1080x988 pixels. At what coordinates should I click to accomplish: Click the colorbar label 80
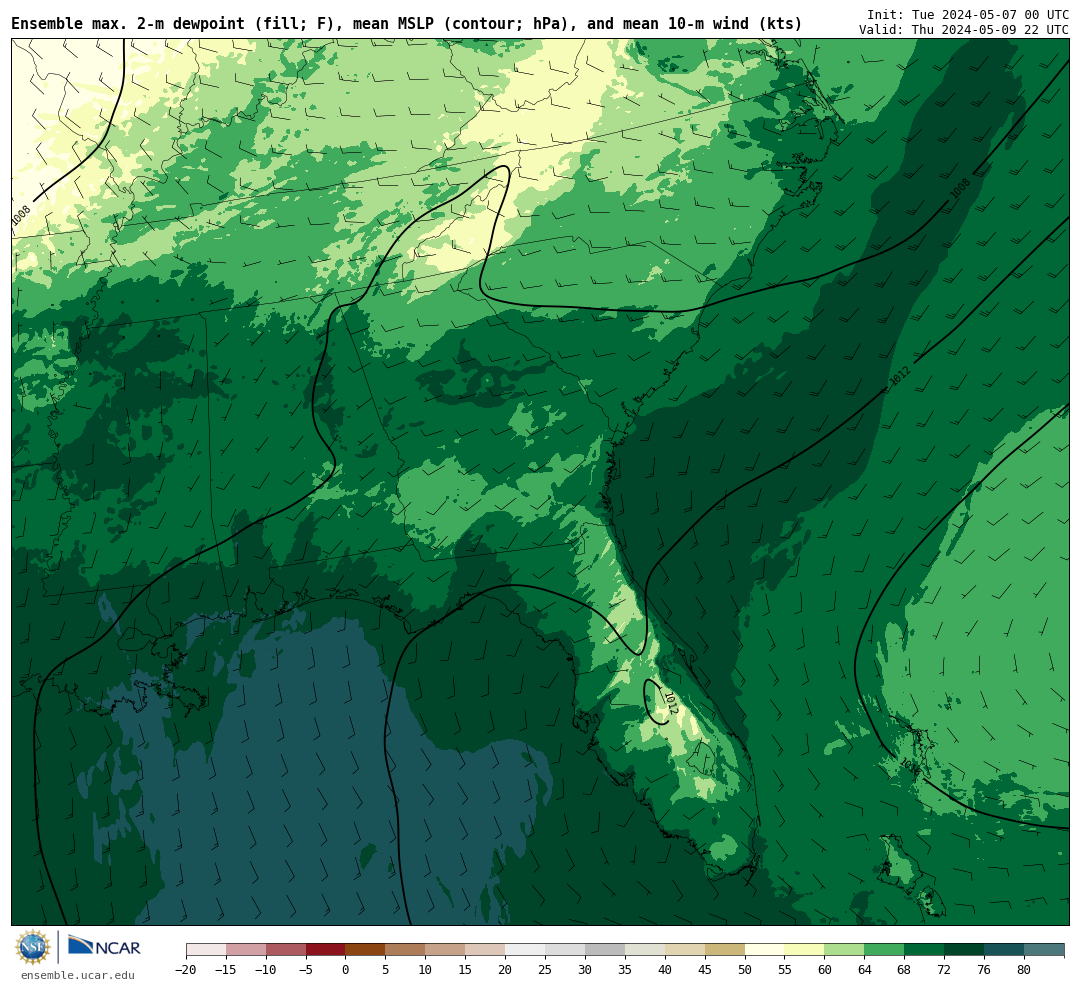tap(1024, 970)
